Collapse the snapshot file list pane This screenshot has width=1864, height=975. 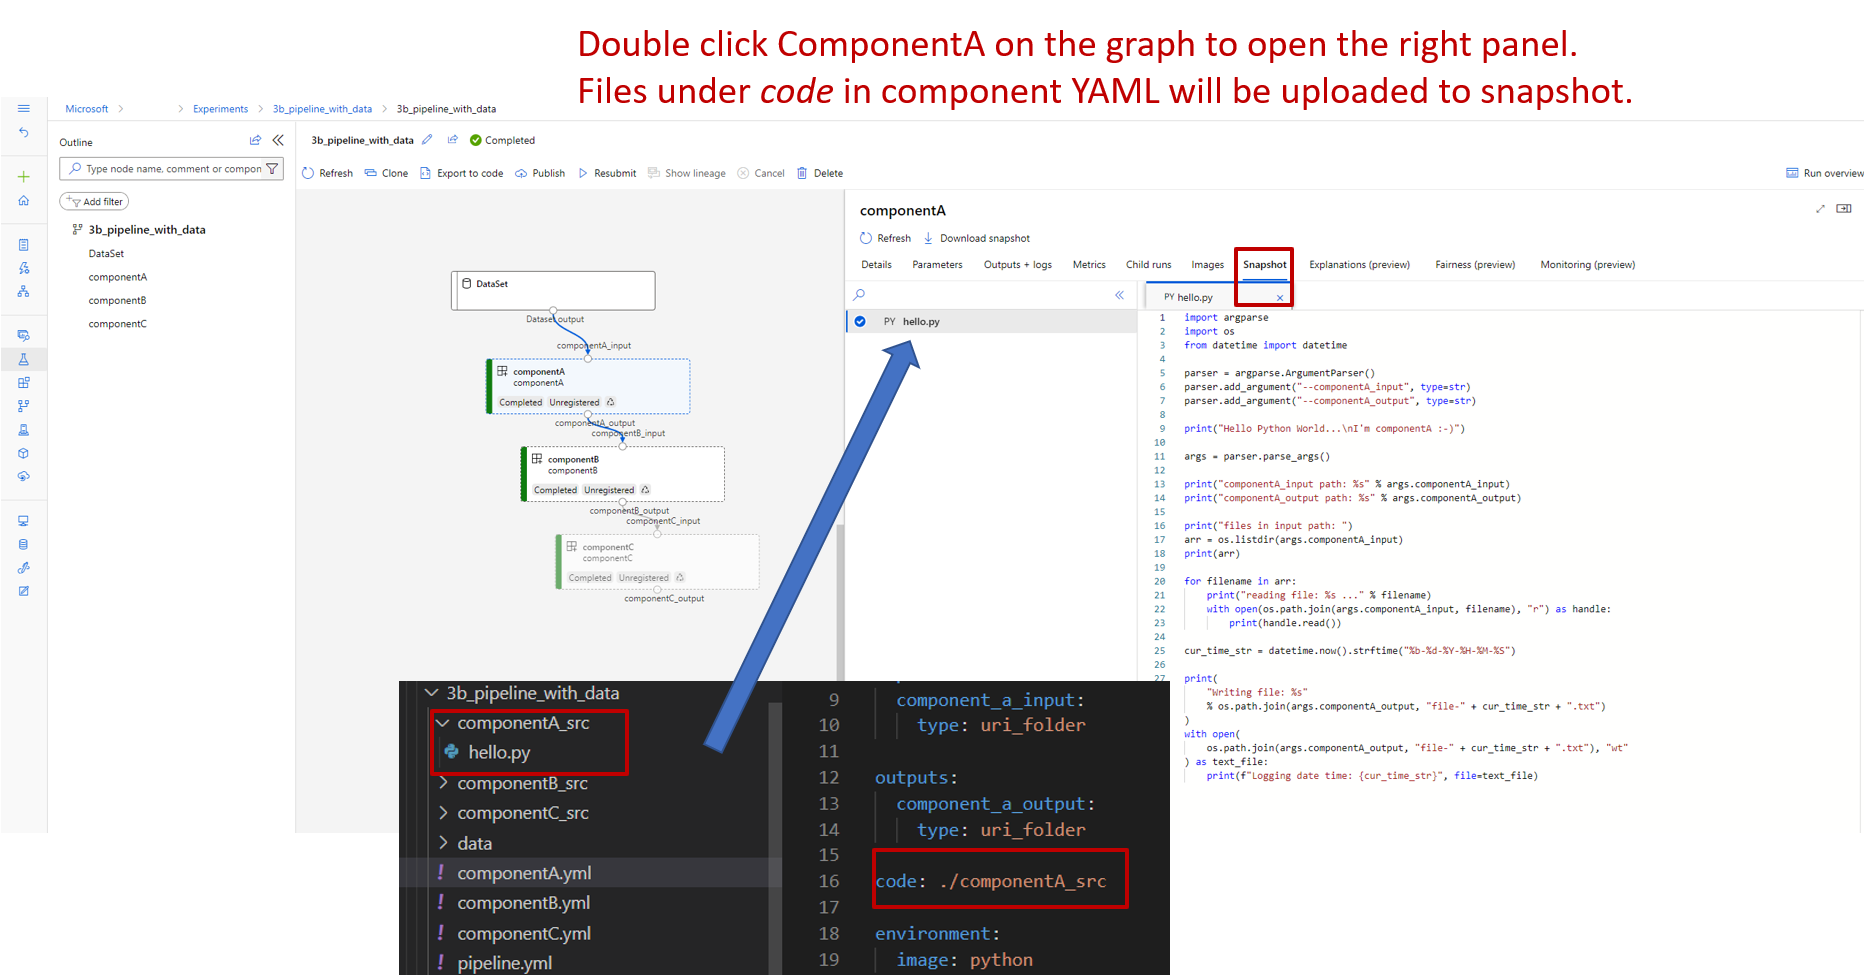pos(1120,295)
